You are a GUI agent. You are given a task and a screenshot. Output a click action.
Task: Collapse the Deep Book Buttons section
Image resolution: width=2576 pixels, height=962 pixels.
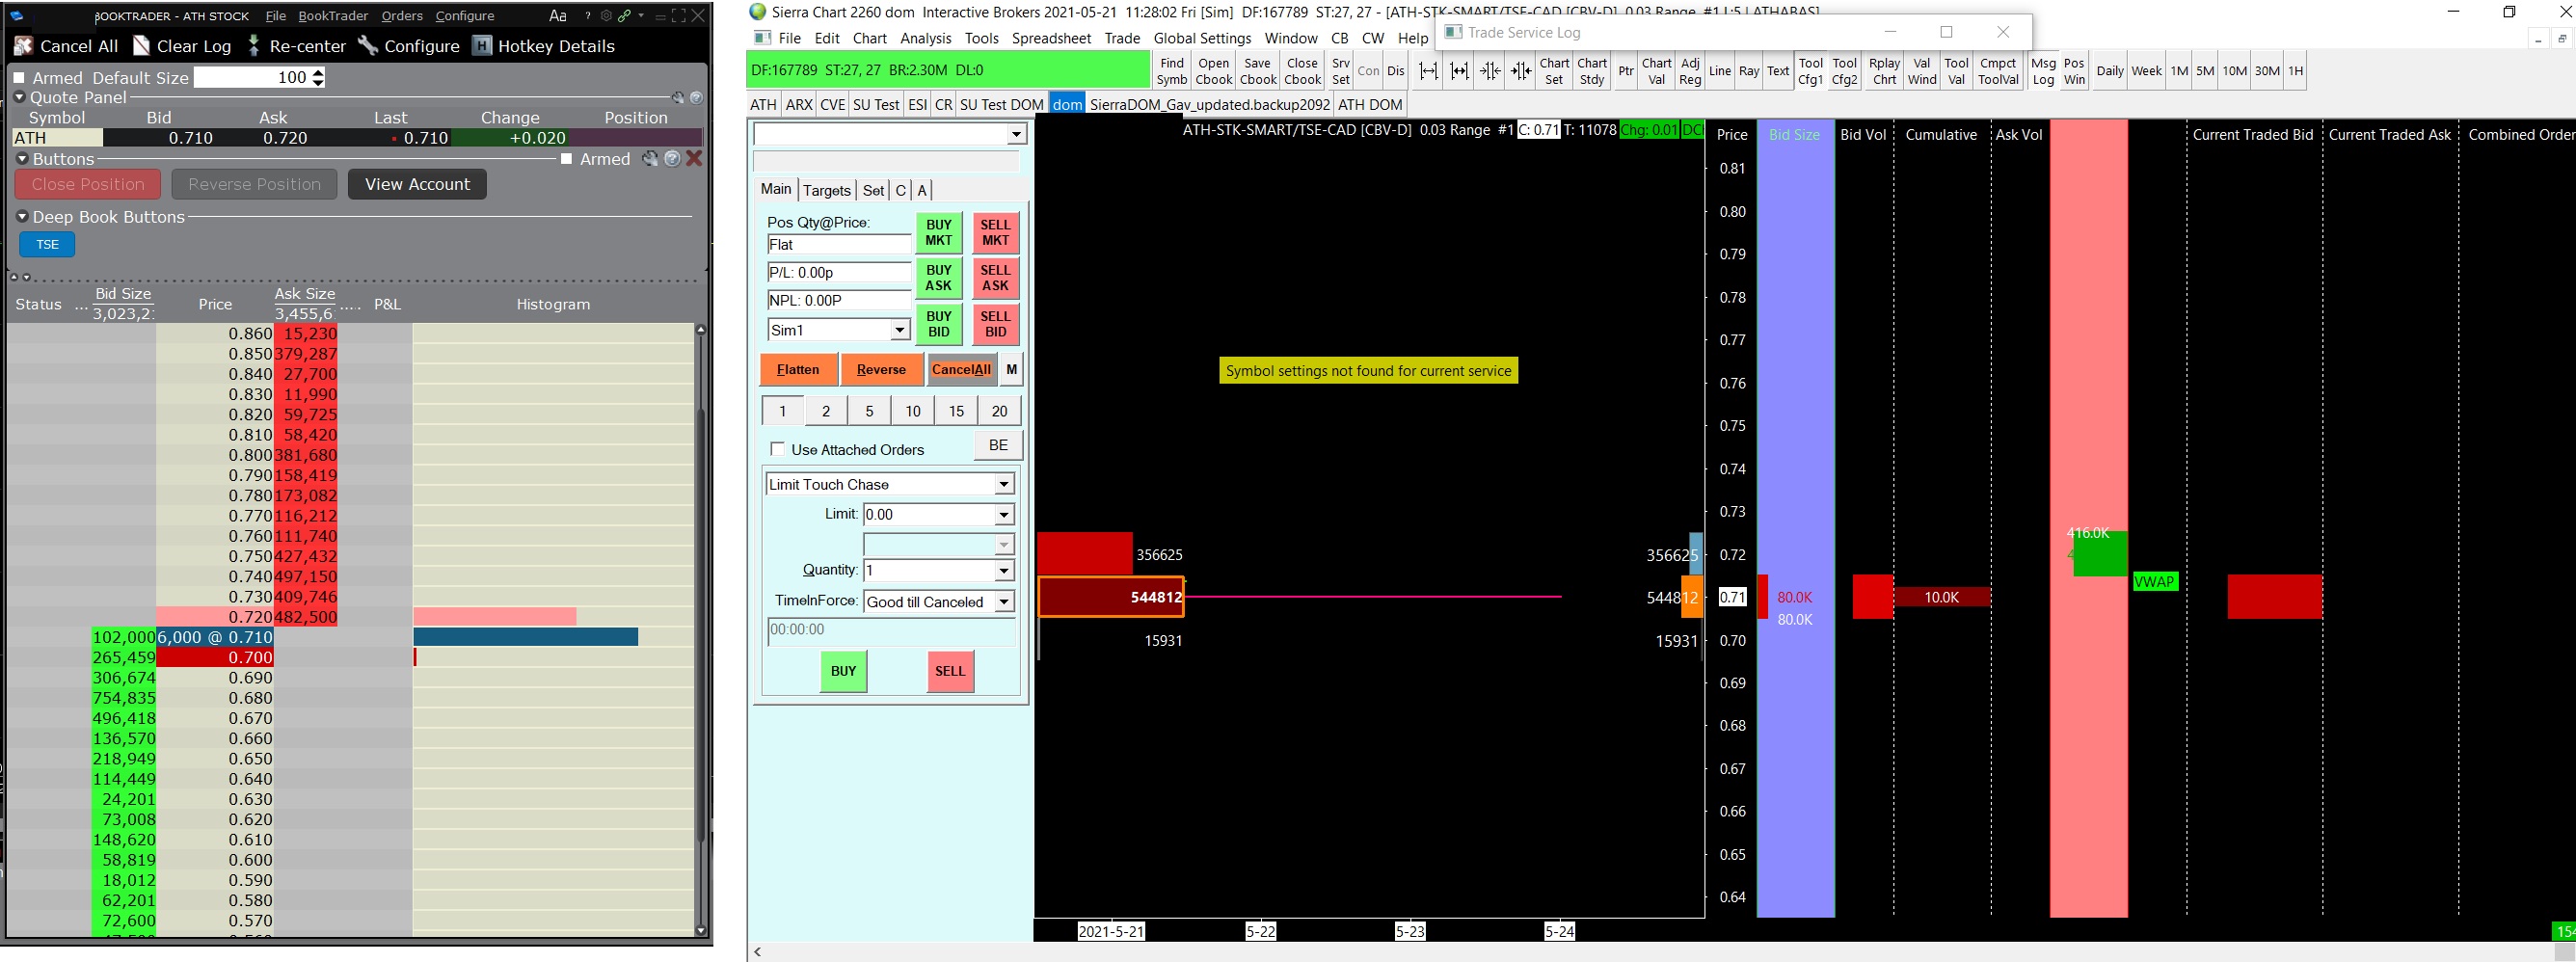pos(22,217)
